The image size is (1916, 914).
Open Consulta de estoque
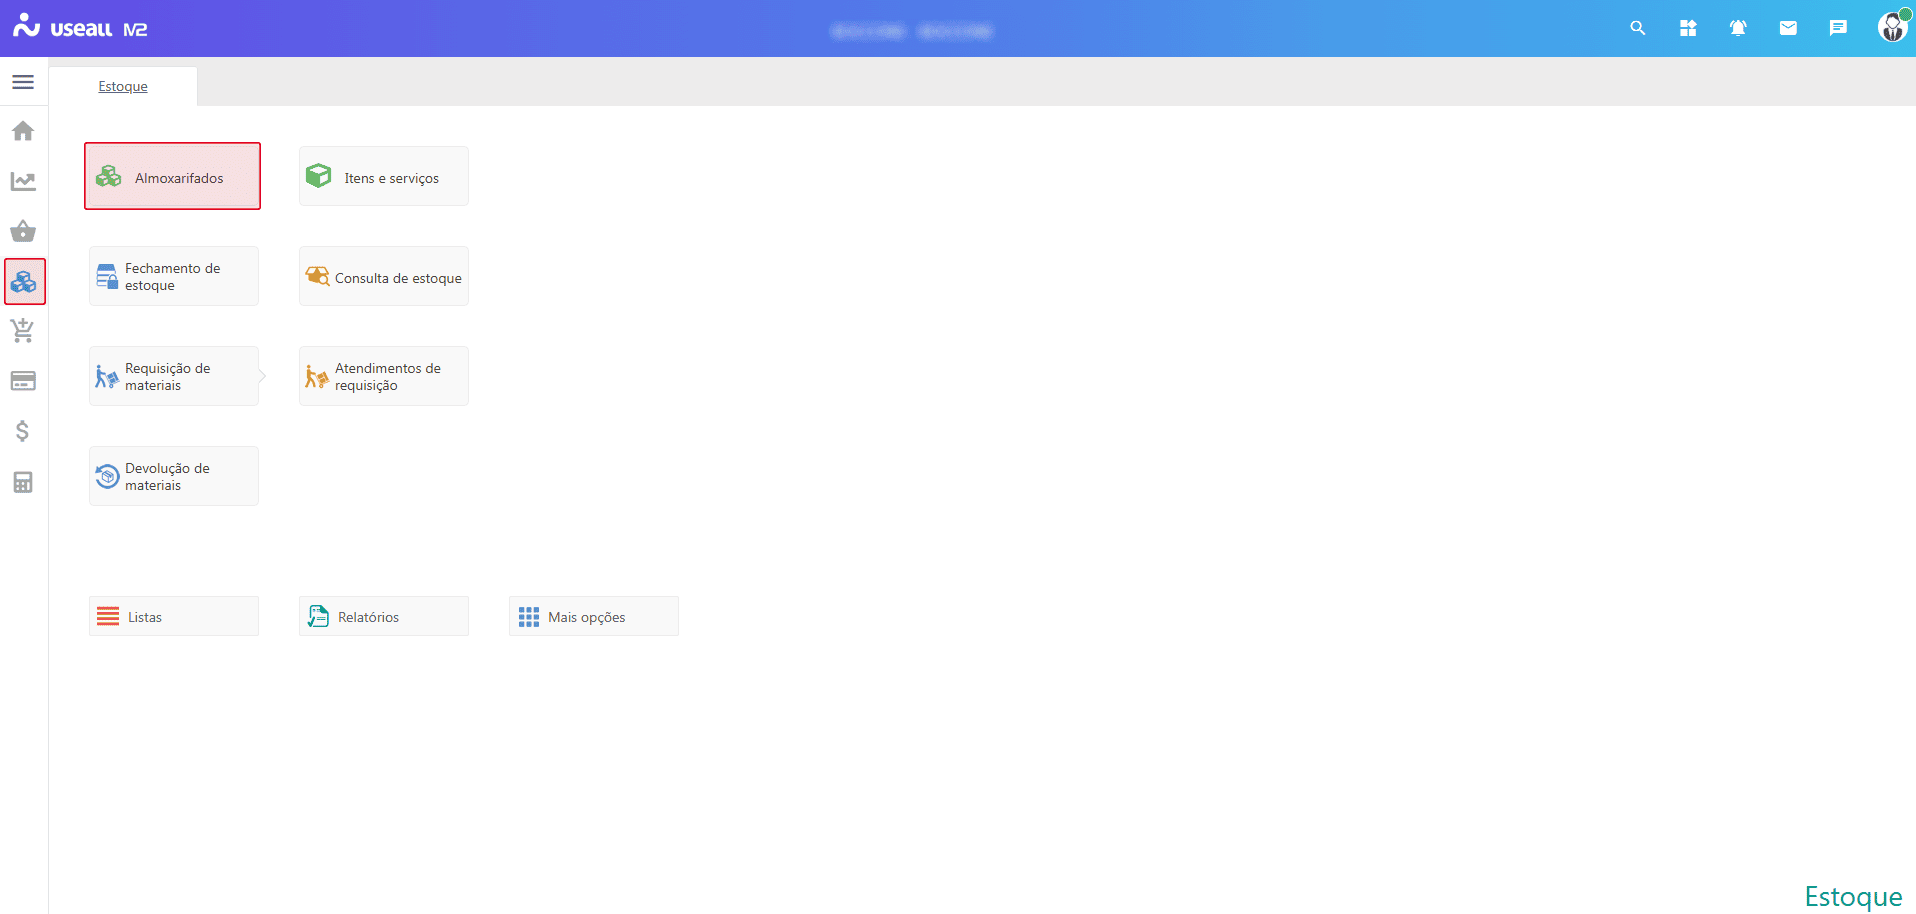pyautogui.click(x=384, y=277)
